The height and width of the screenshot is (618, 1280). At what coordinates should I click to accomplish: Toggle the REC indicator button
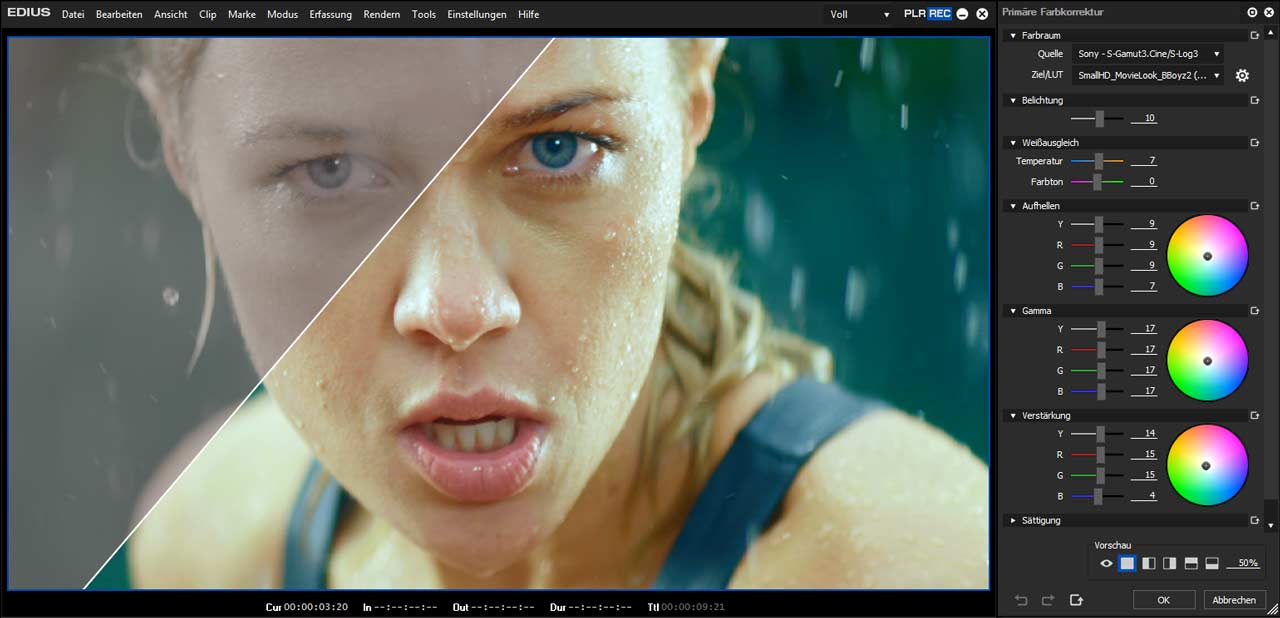[939, 14]
